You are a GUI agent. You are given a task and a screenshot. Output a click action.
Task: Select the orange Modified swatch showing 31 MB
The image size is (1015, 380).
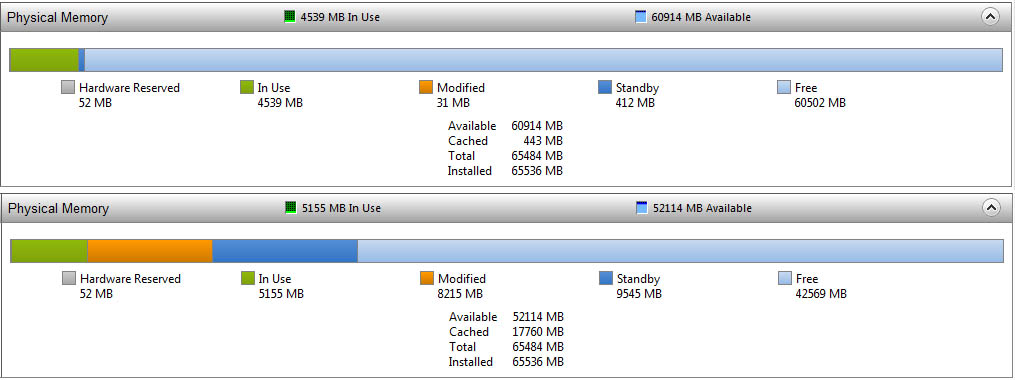(x=425, y=87)
